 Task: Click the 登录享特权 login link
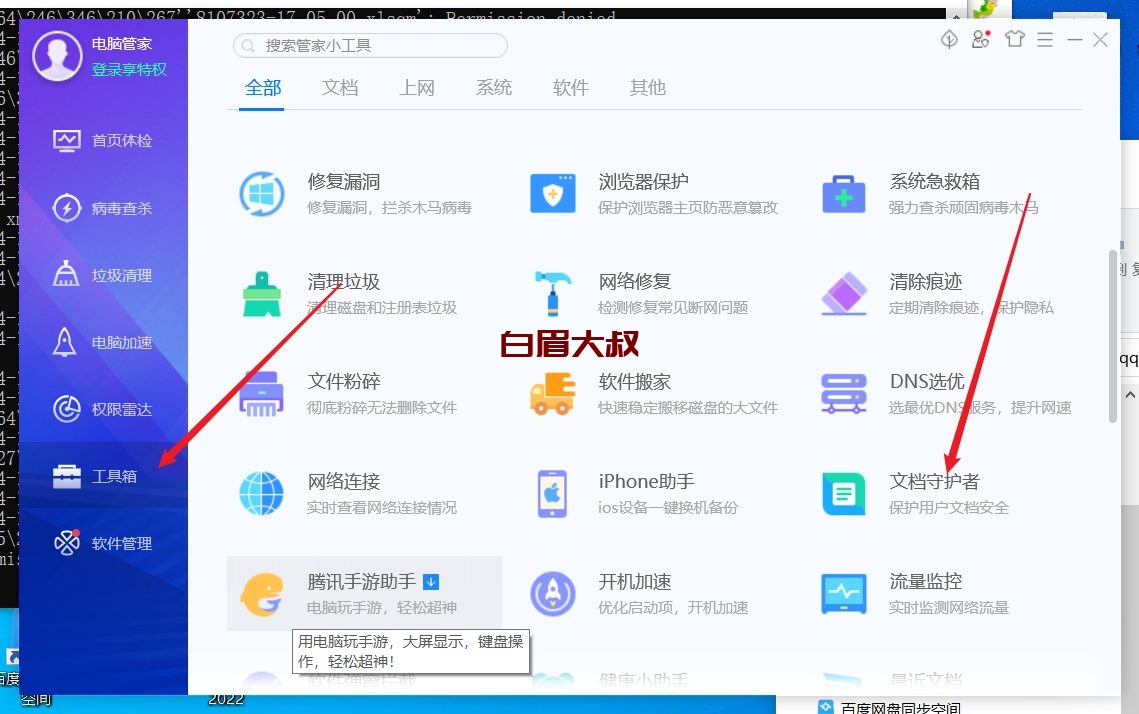(129, 69)
